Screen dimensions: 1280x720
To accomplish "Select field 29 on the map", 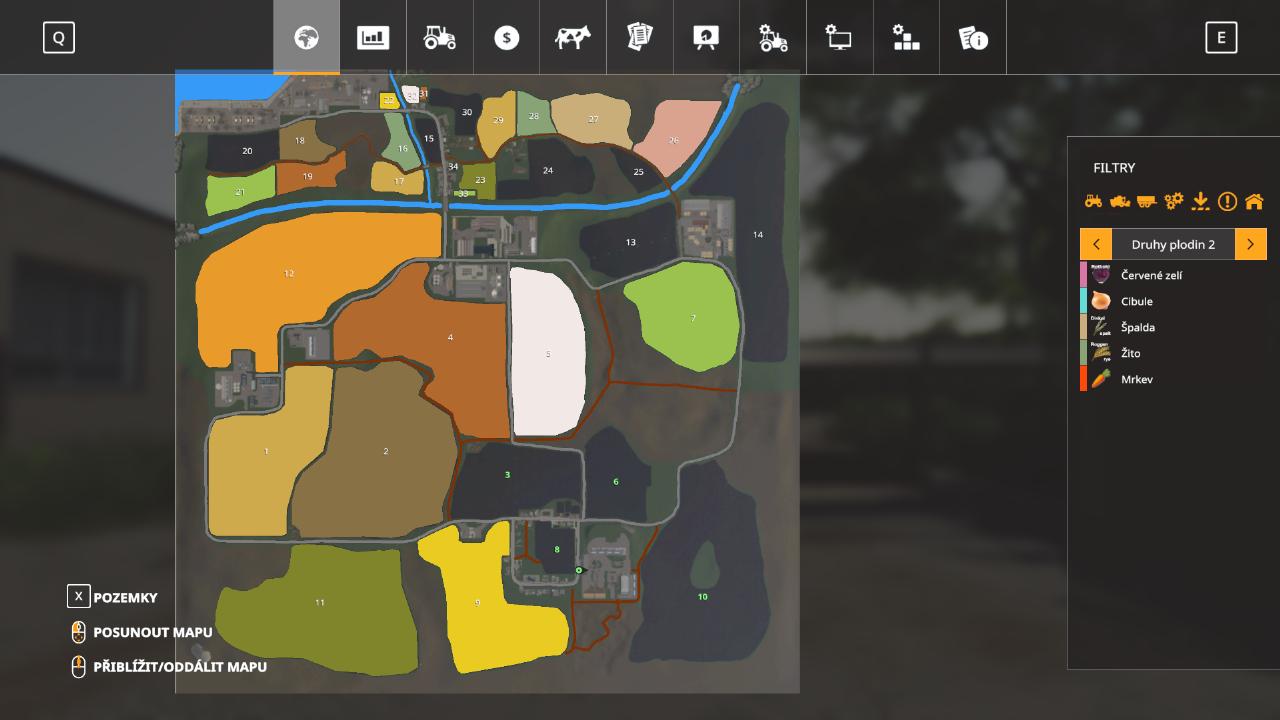I will 498,121.
